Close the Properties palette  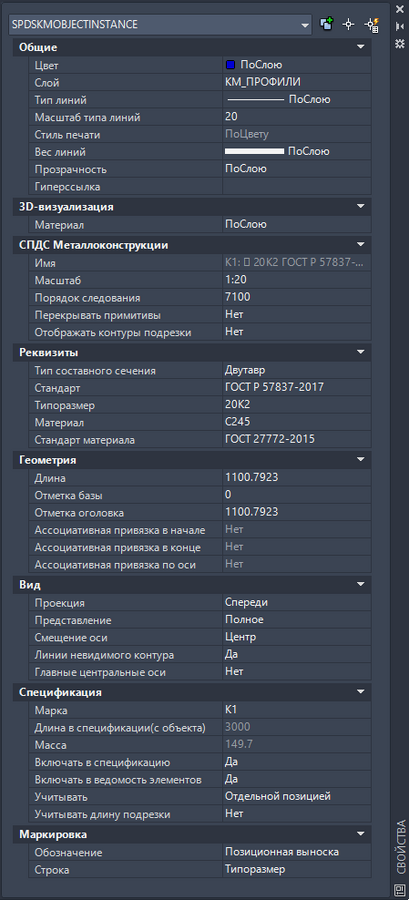coord(400,9)
